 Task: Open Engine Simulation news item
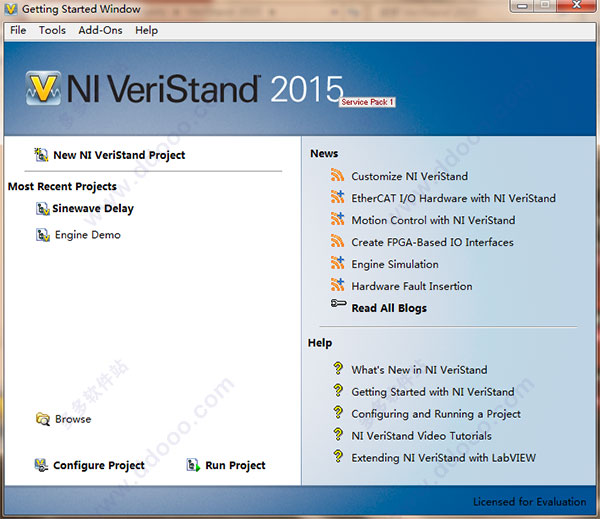tap(395, 264)
